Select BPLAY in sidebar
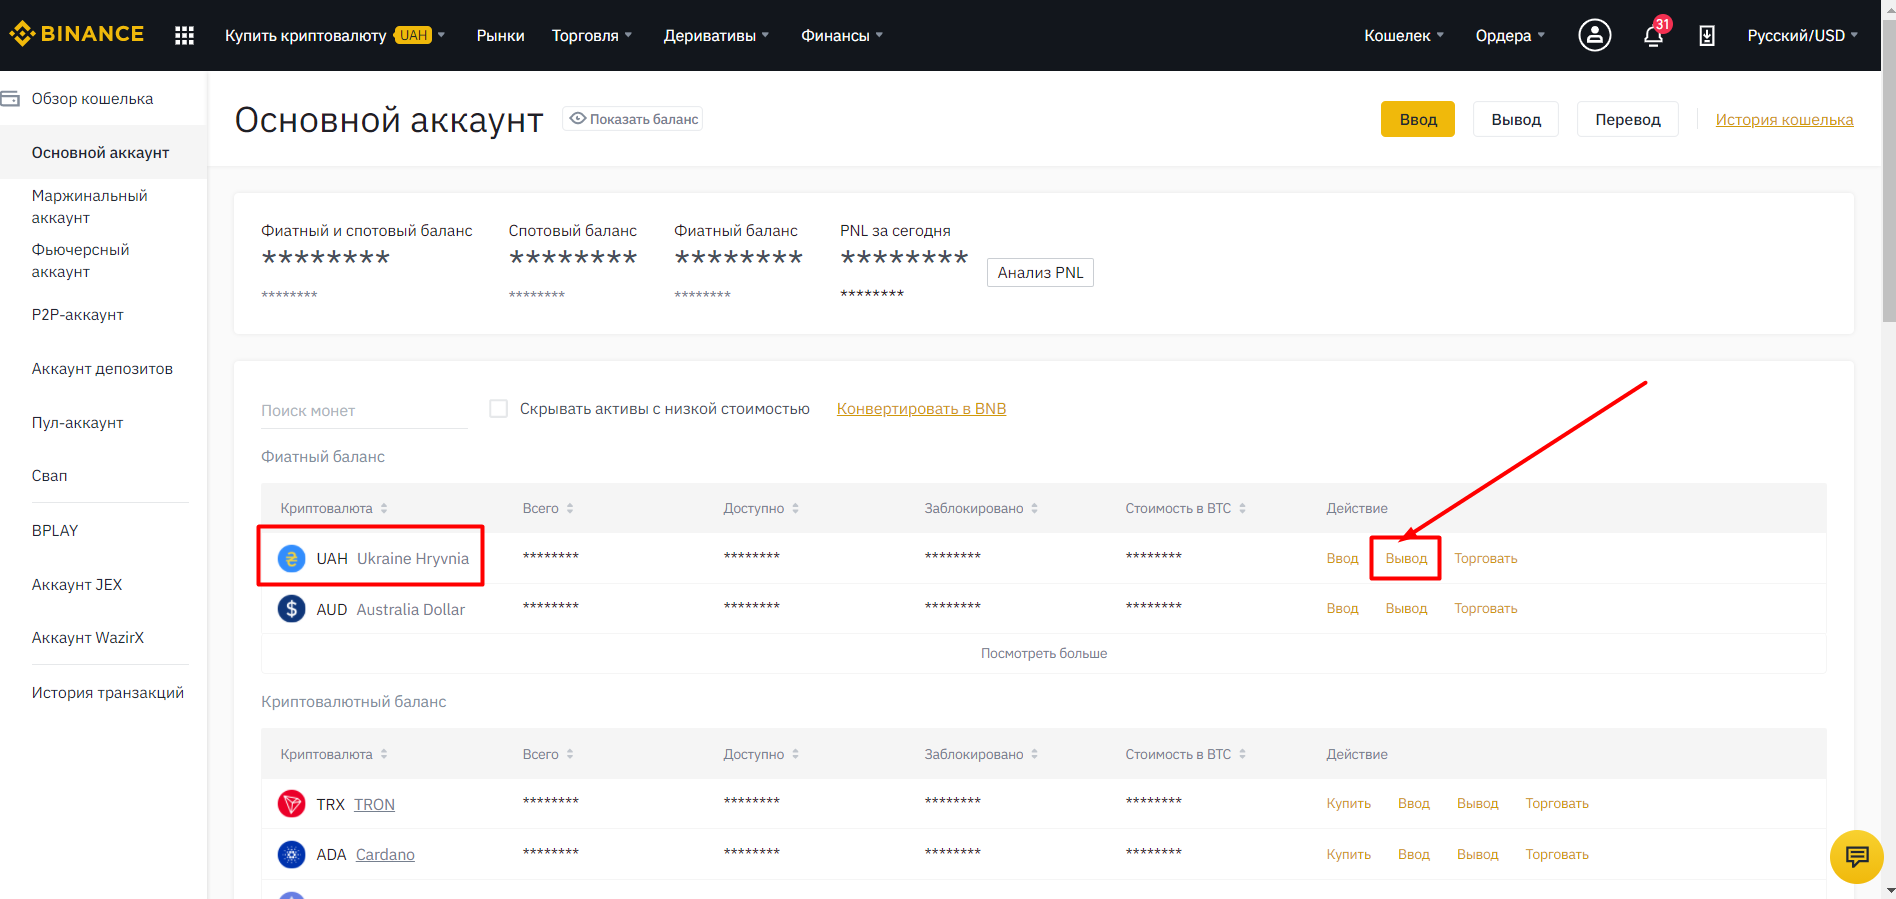 (54, 530)
